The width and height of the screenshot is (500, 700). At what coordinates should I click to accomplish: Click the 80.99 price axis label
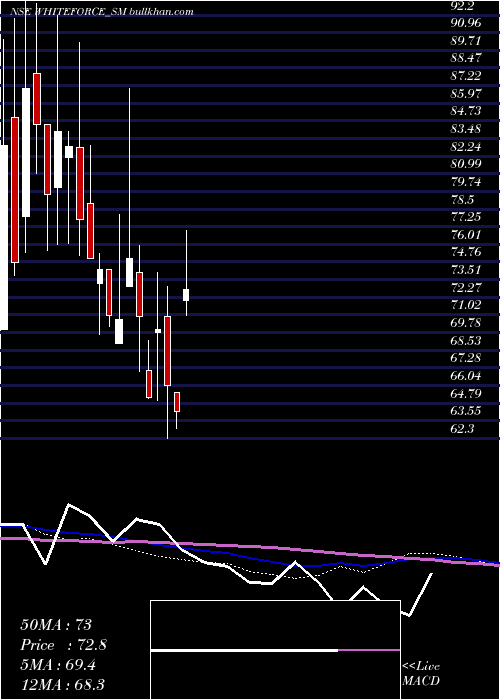pos(466,164)
